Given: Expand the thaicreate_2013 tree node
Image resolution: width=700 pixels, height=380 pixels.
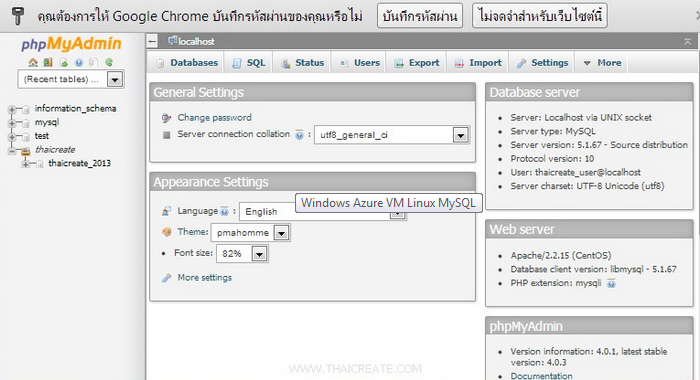Looking at the screenshot, I should (x=26, y=164).
